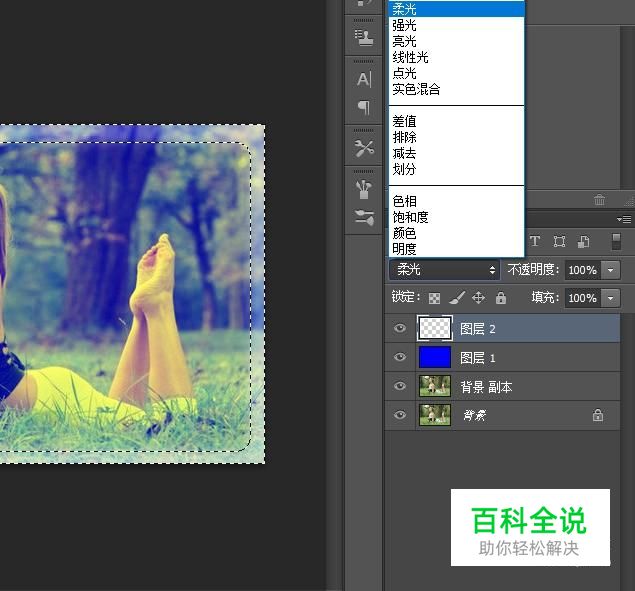635x591 pixels.
Task: Choose 明度 blend mode
Action: point(456,249)
